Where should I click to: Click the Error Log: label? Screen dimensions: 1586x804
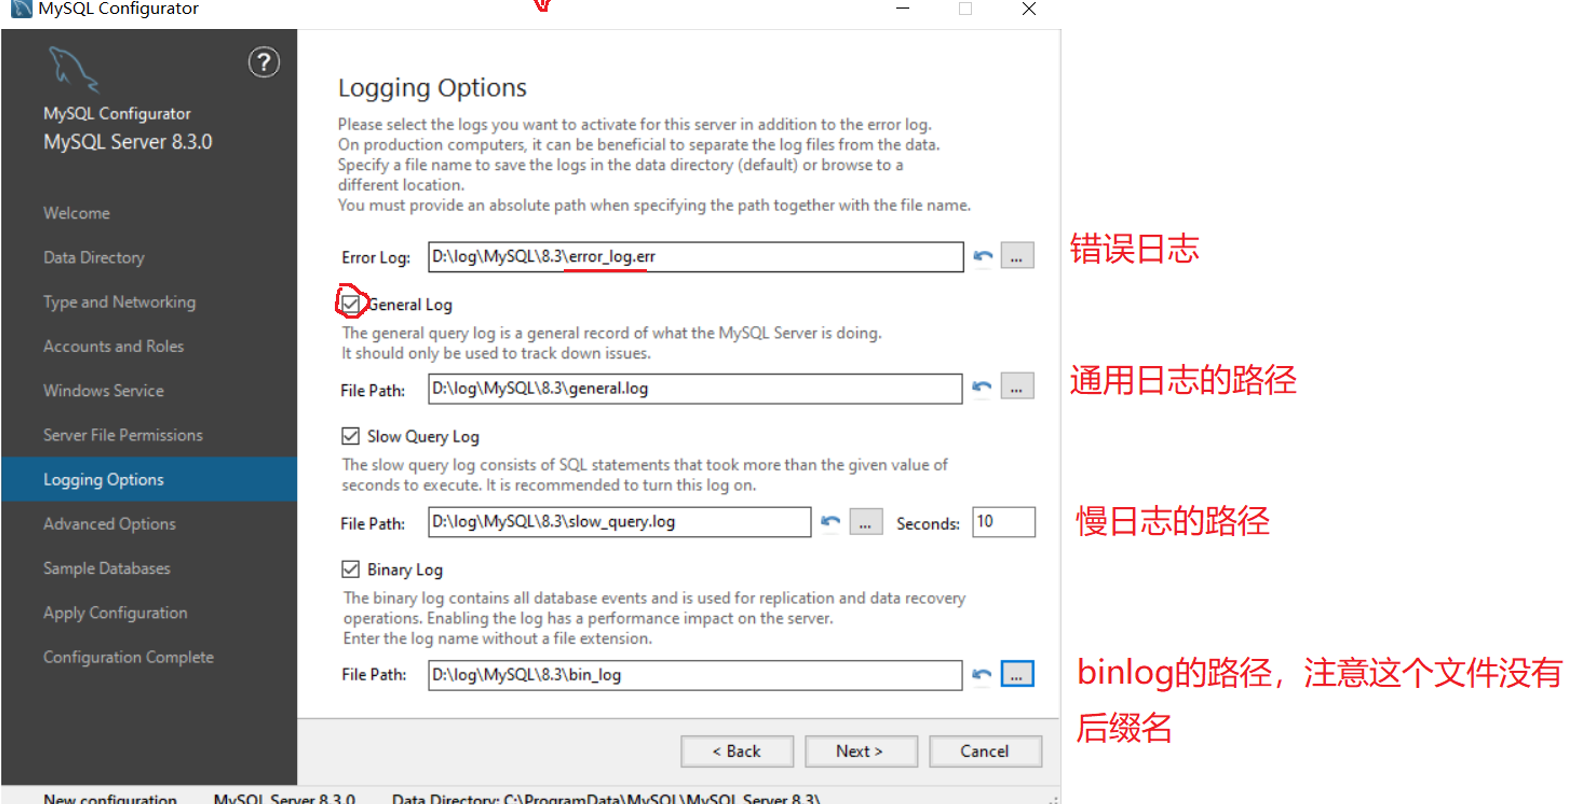click(x=376, y=258)
